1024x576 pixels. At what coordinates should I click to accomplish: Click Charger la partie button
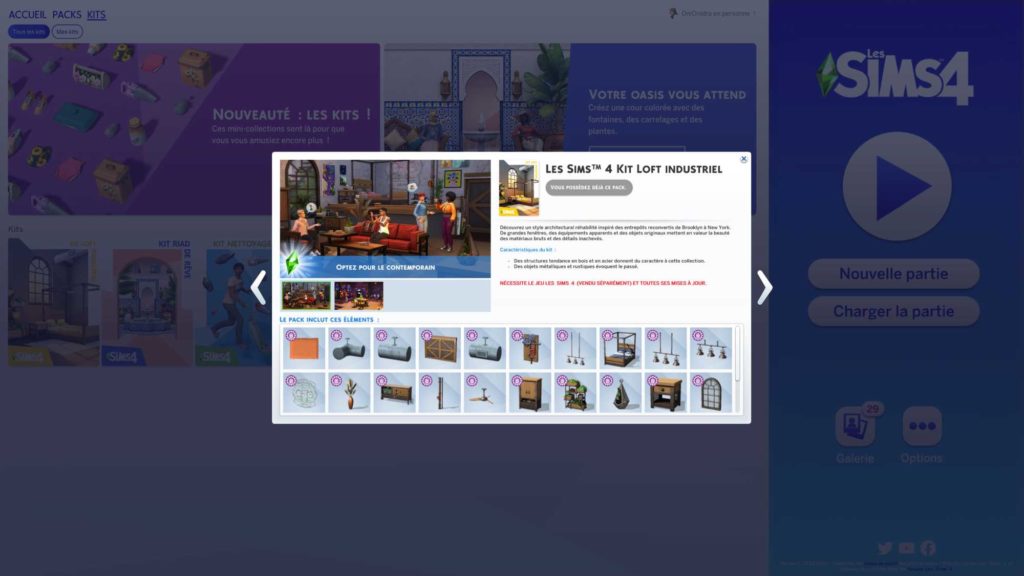[x=893, y=312]
